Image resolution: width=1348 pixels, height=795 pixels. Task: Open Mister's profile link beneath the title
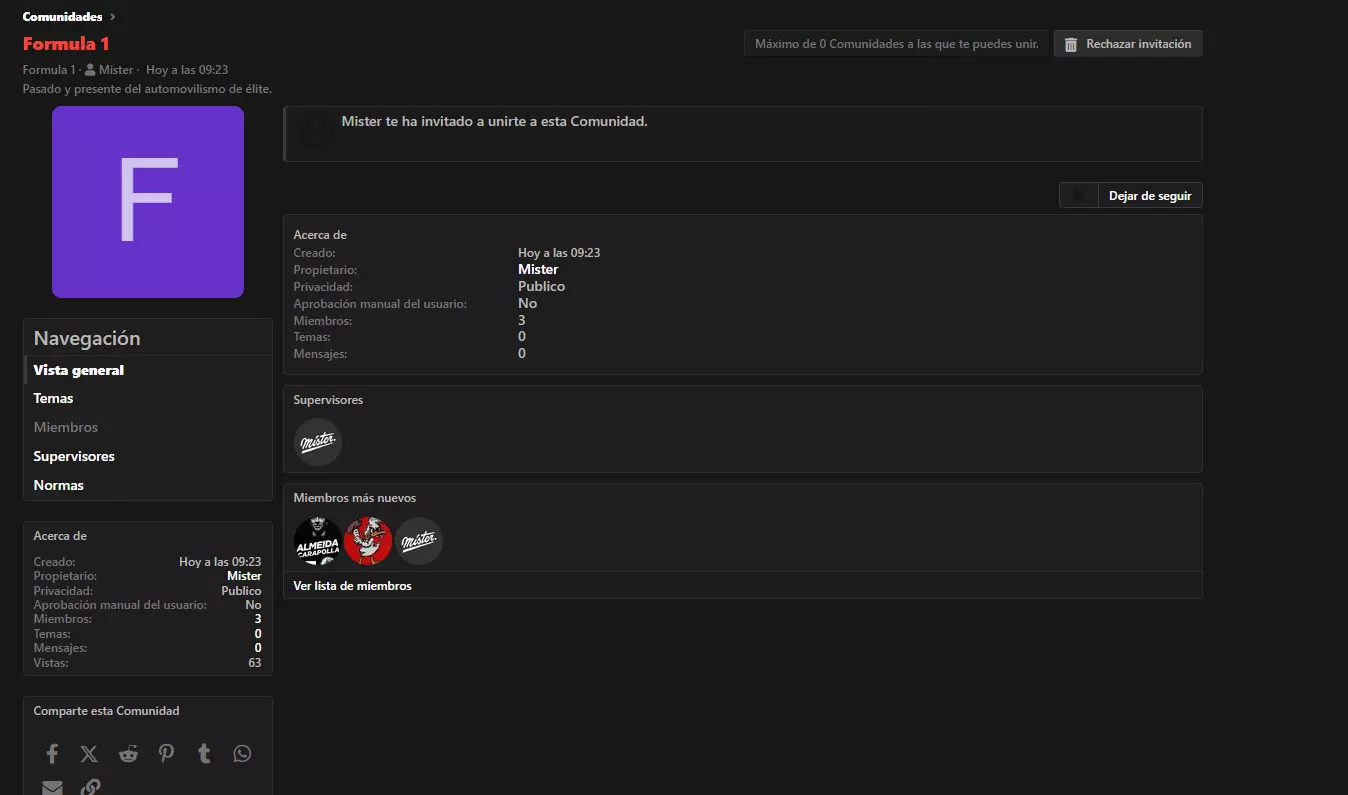pos(116,70)
